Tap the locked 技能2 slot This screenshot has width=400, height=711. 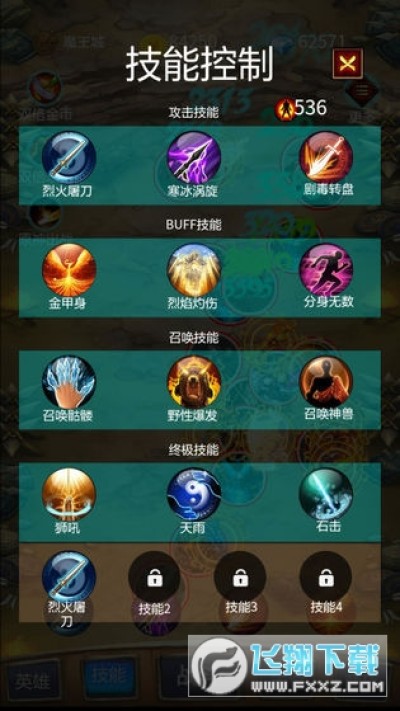click(154, 578)
